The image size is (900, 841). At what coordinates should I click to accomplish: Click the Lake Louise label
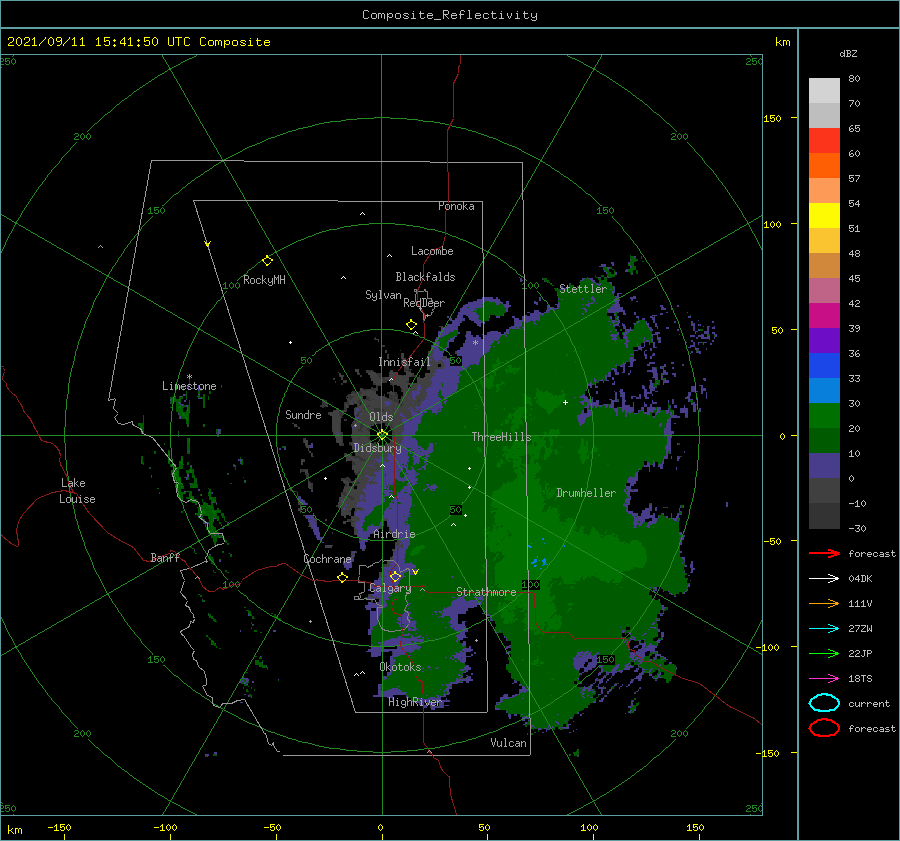[x=78, y=491]
